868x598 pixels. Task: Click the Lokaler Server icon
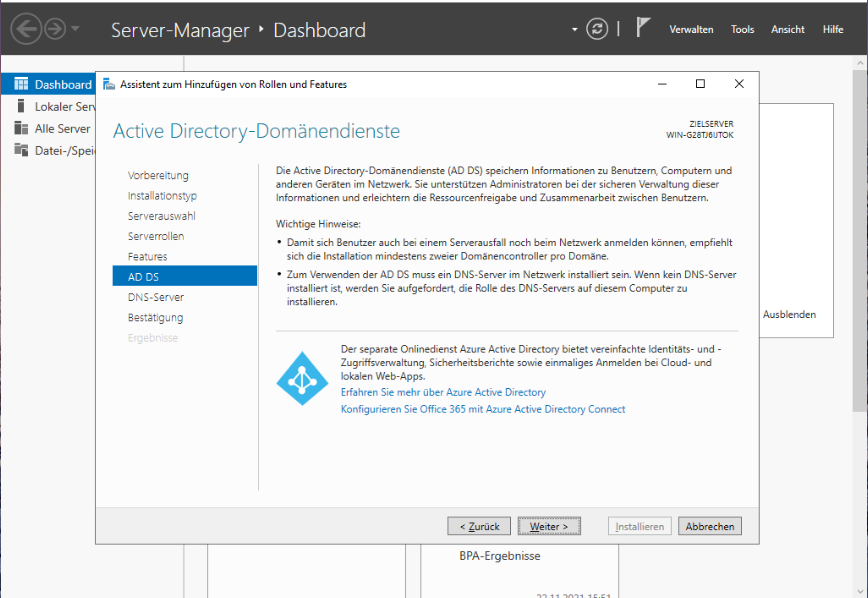point(21,106)
